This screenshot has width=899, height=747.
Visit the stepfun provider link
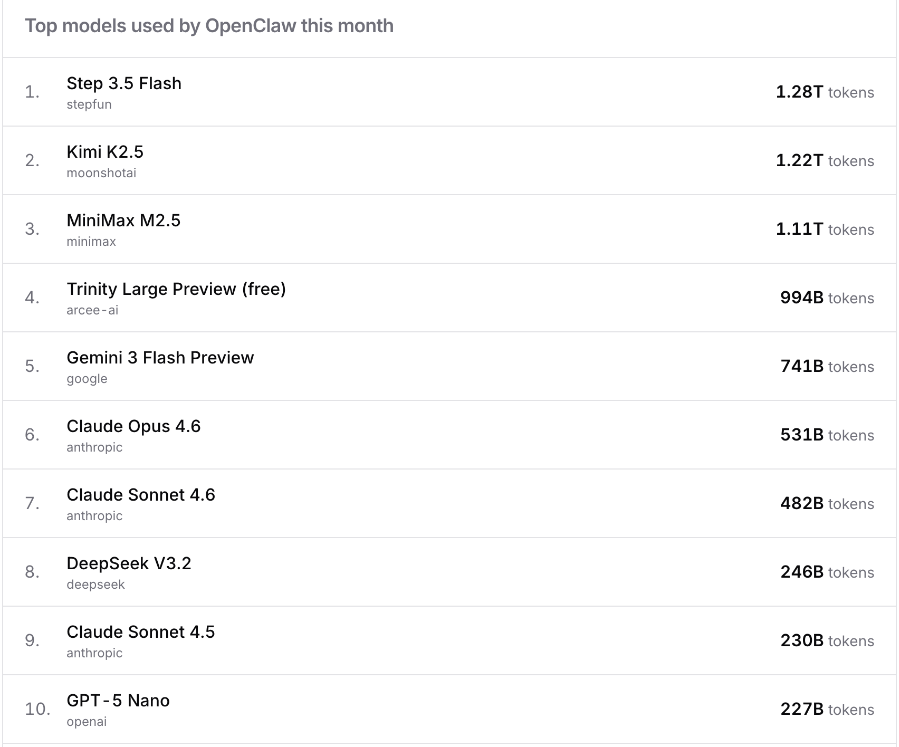(89, 105)
